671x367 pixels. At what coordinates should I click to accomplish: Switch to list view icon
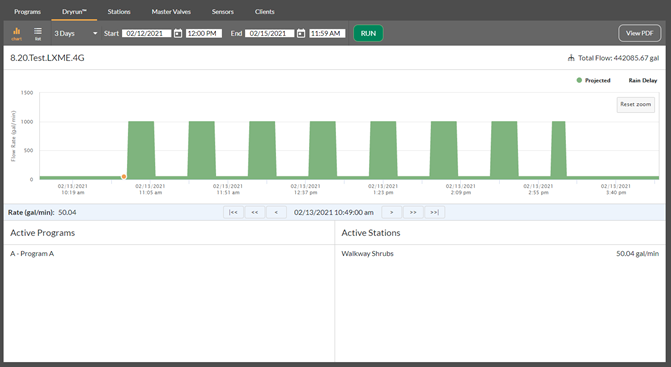point(38,33)
